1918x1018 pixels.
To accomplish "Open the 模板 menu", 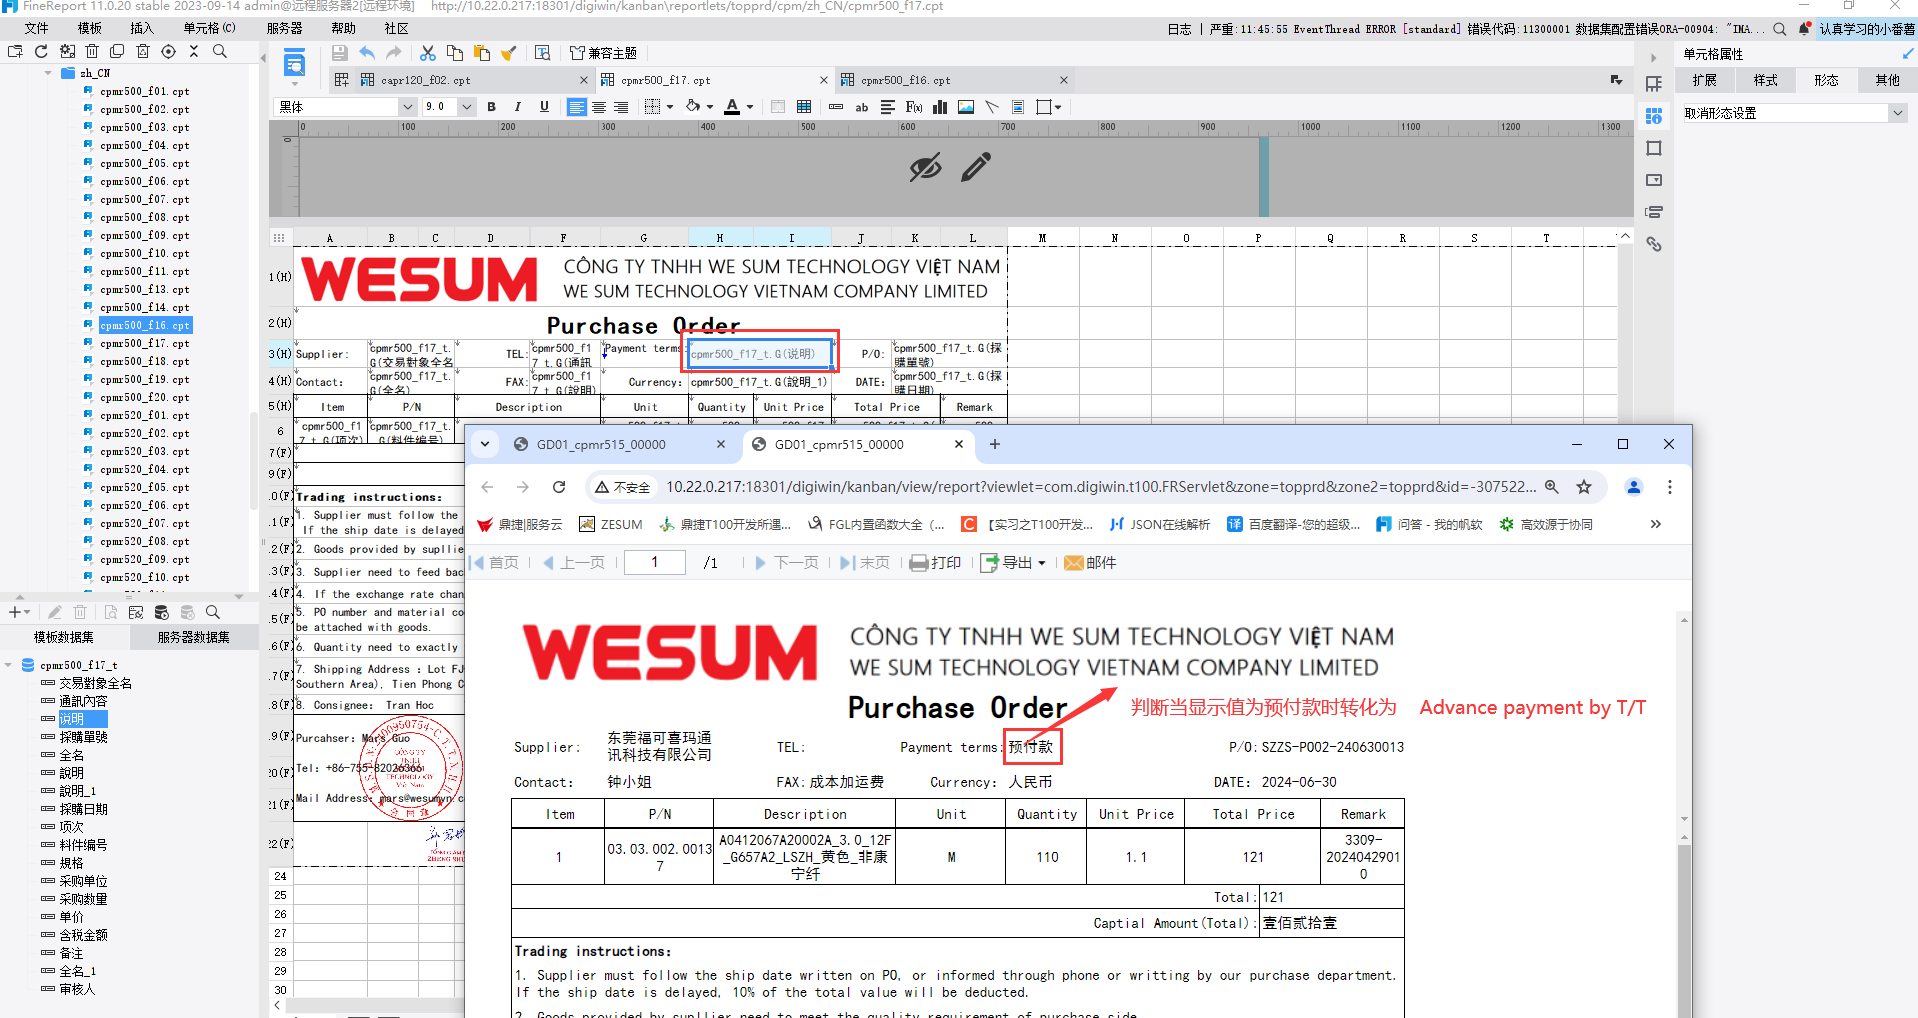I will (90, 28).
